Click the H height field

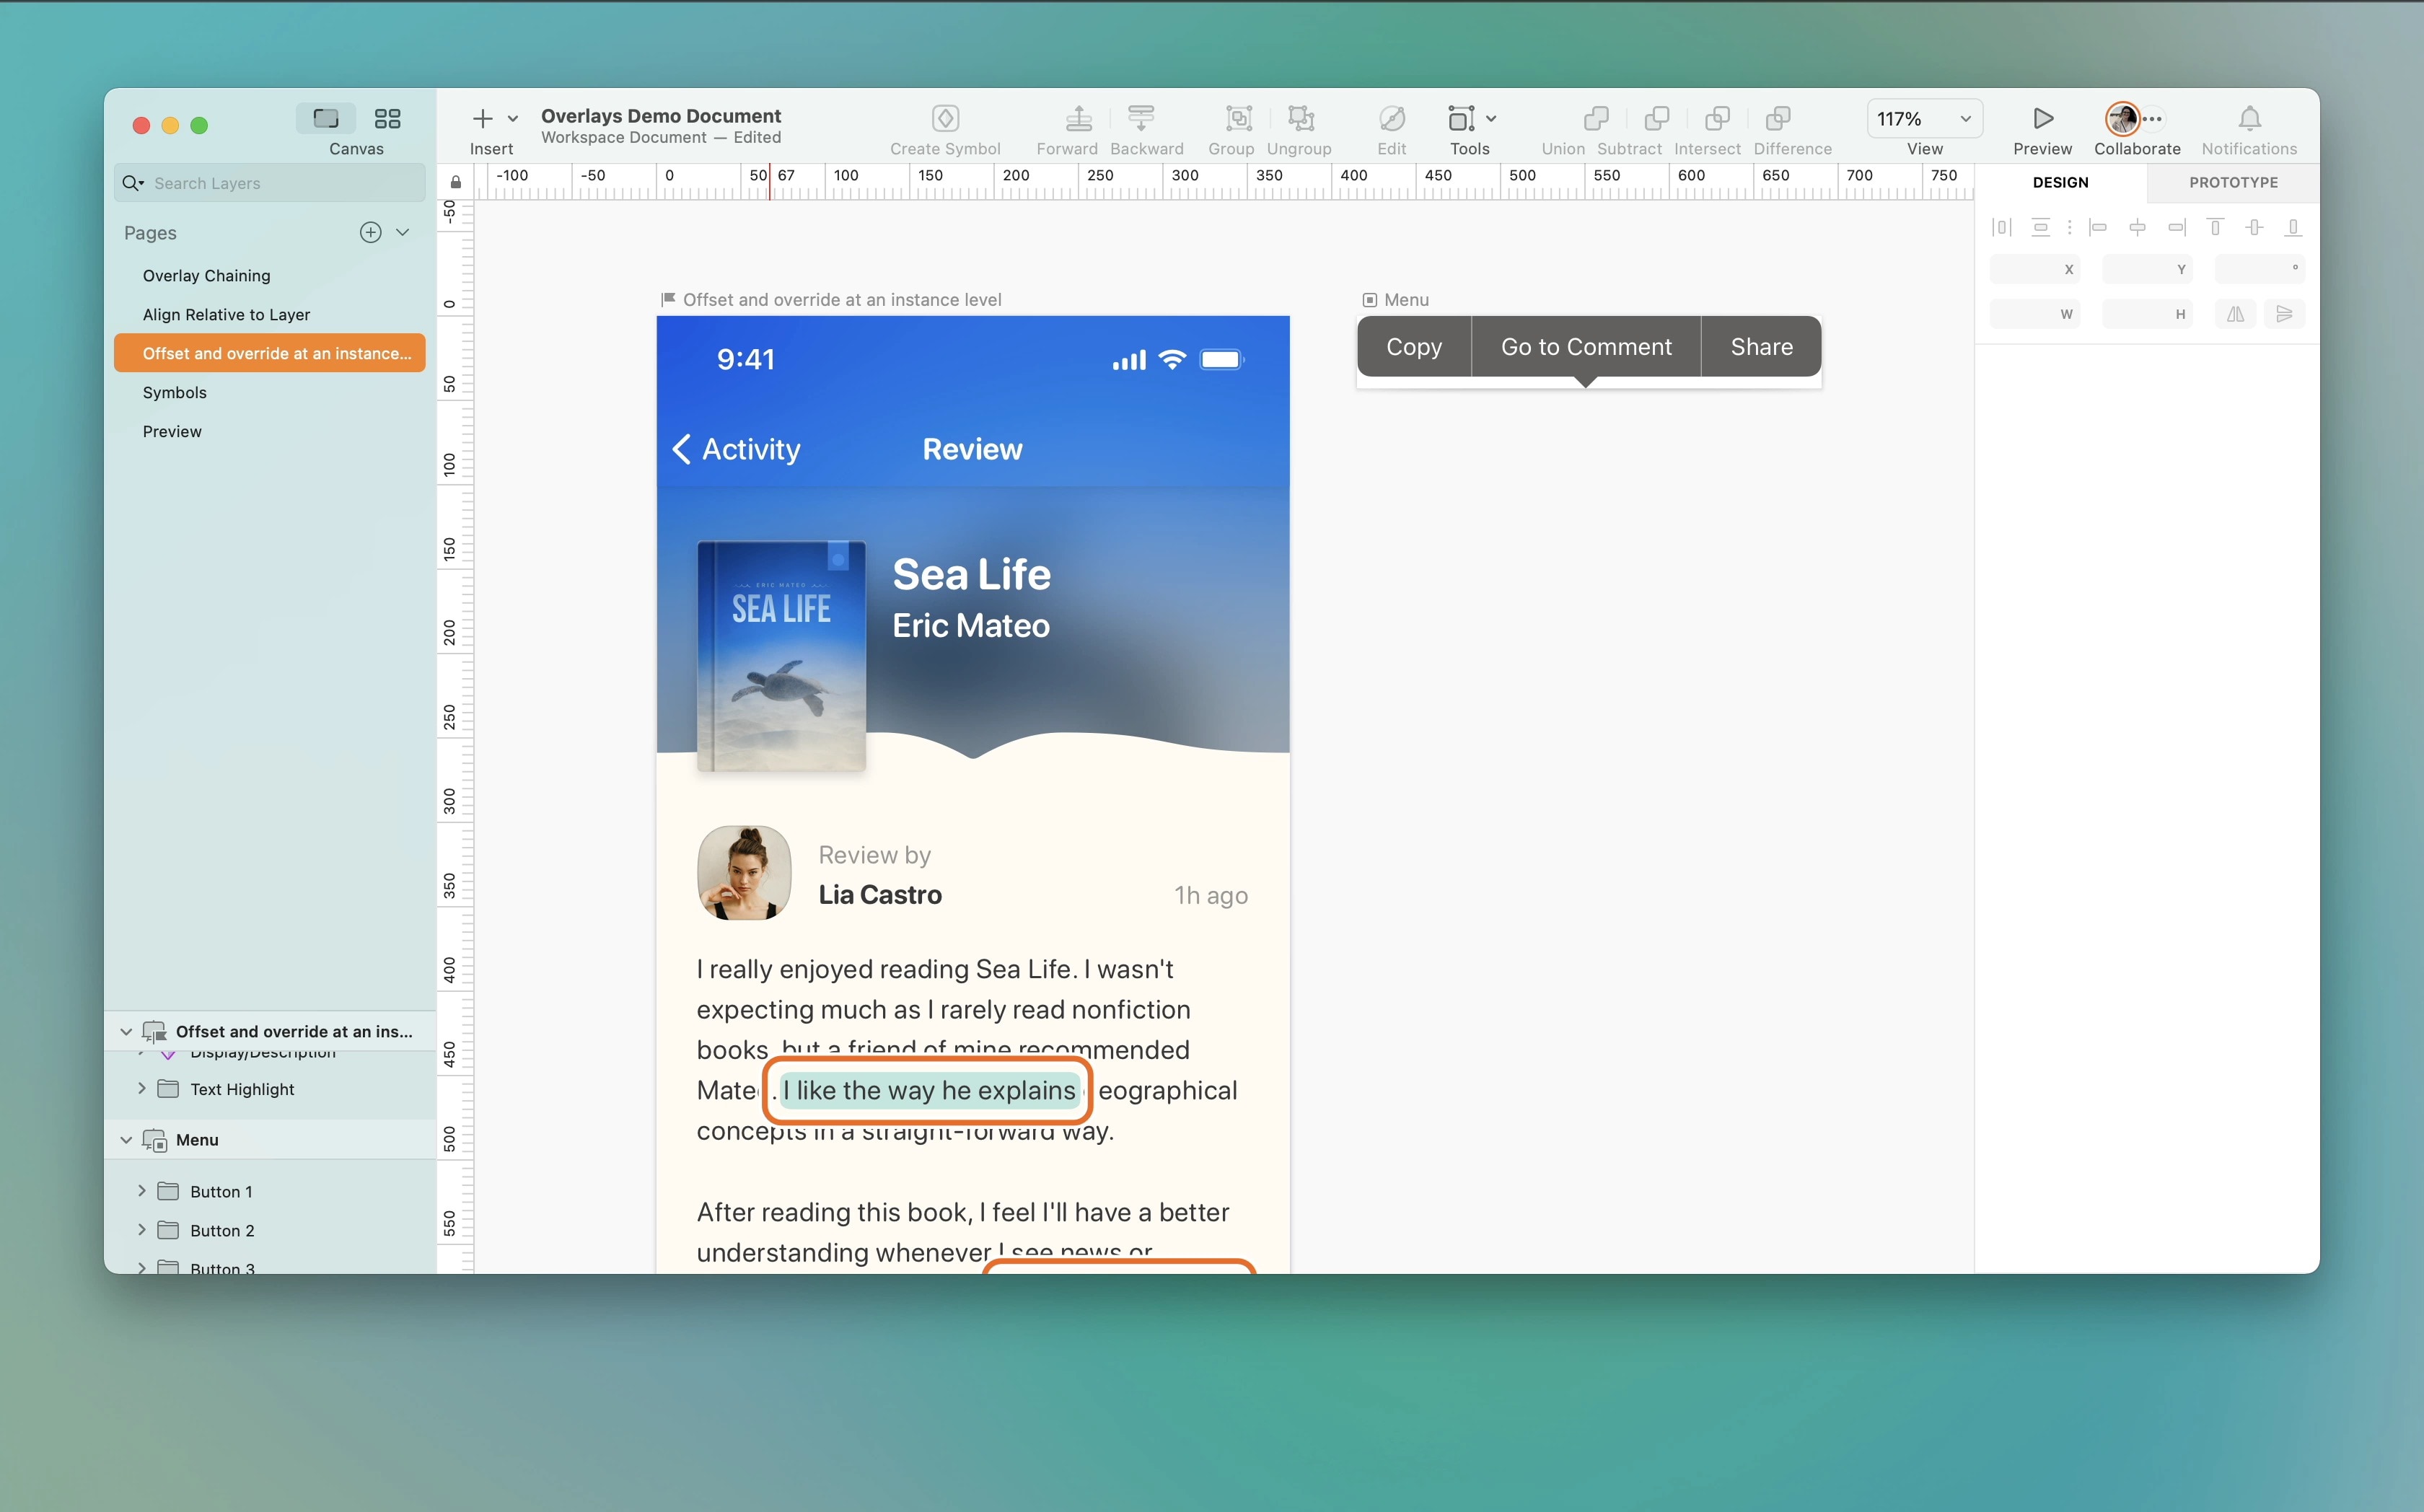[x=2147, y=315]
